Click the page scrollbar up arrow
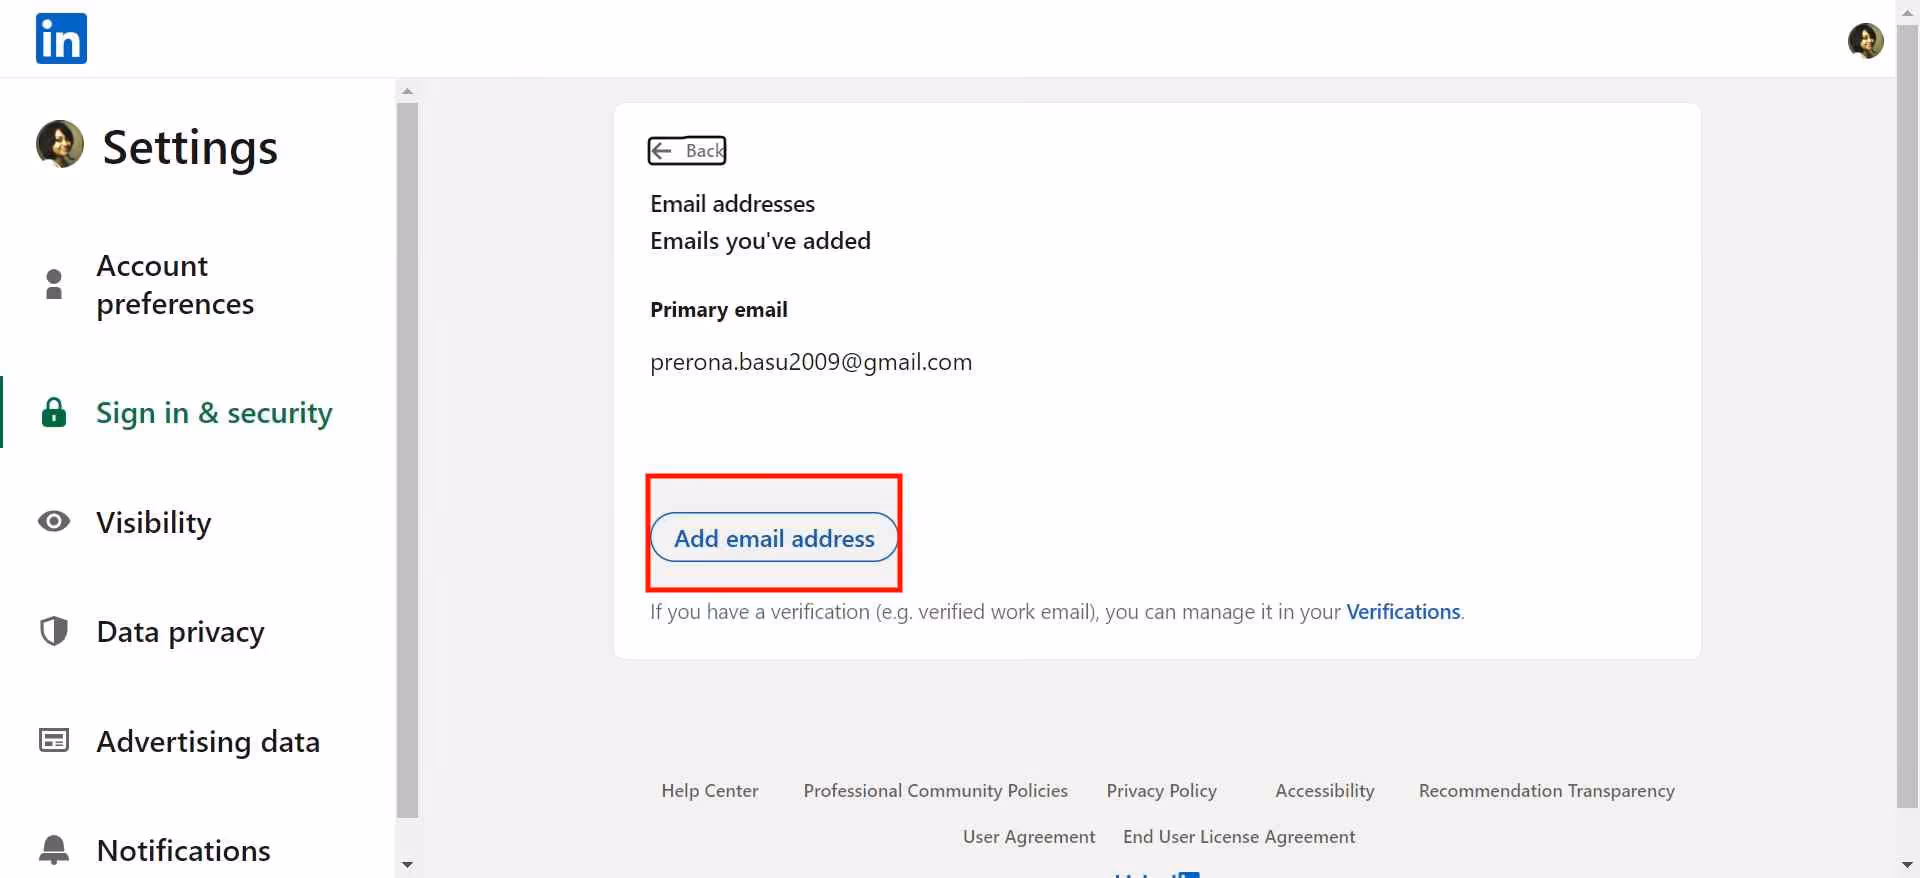 pyautogui.click(x=1908, y=12)
